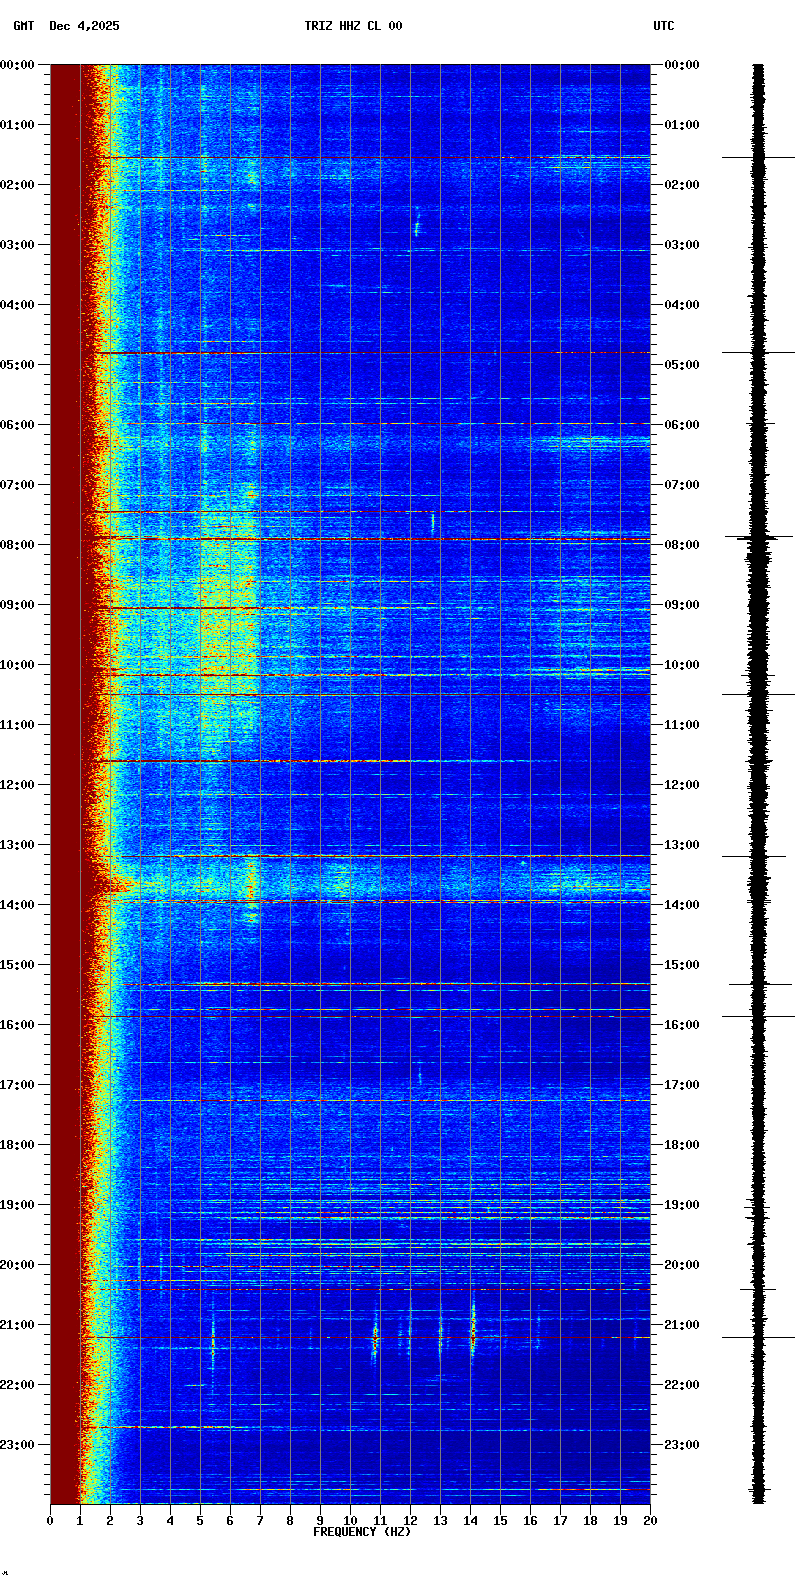Click the Dec 4,2025 date text
This screenshot has height=1584, width=802.
tap(84, 26)
